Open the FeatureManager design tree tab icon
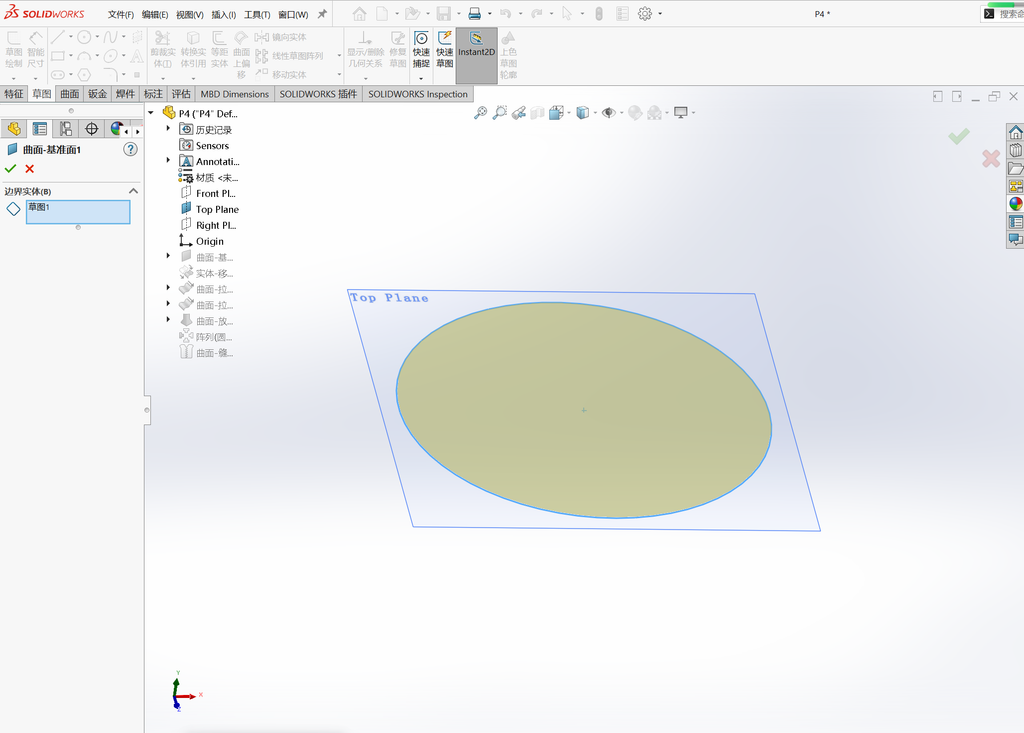The height and width of the screenshot is (733, 1024). pyautogui.click(x=14, y=129)
